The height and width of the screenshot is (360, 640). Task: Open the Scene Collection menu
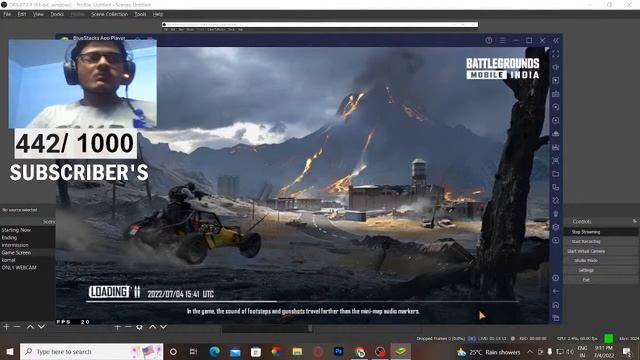109,14
